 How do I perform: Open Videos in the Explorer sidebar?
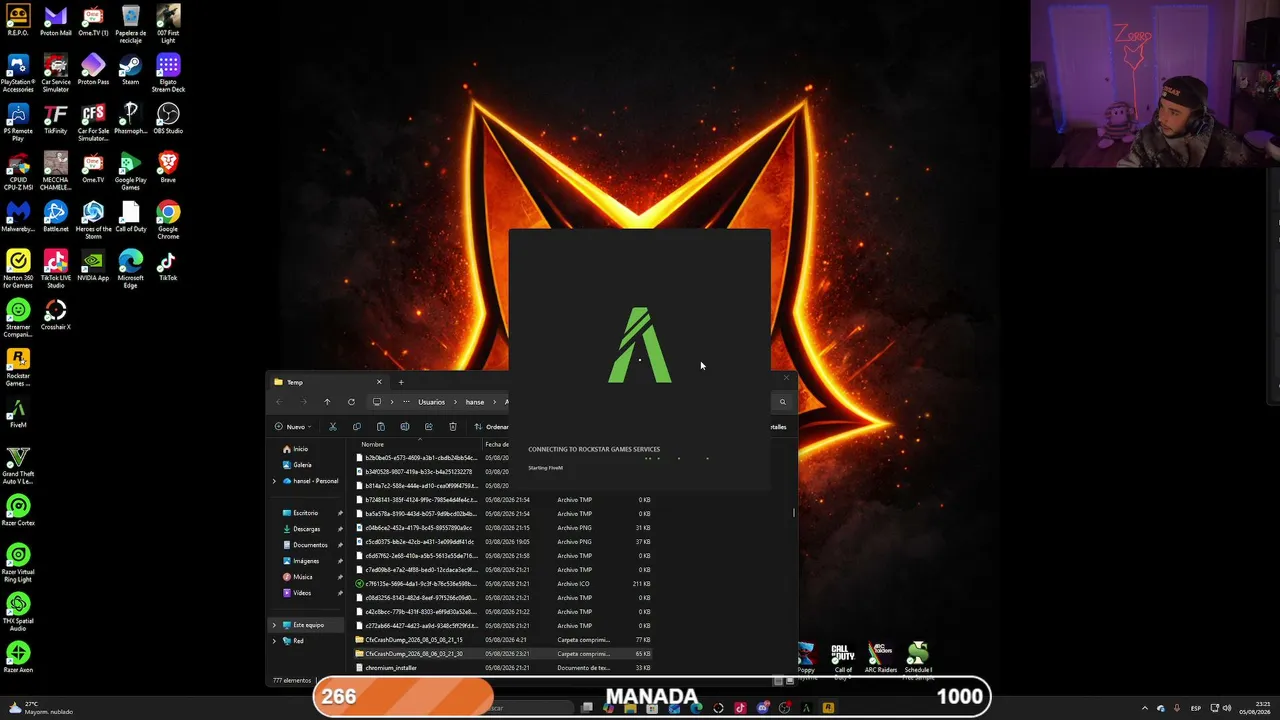click(x=297, y=593)
